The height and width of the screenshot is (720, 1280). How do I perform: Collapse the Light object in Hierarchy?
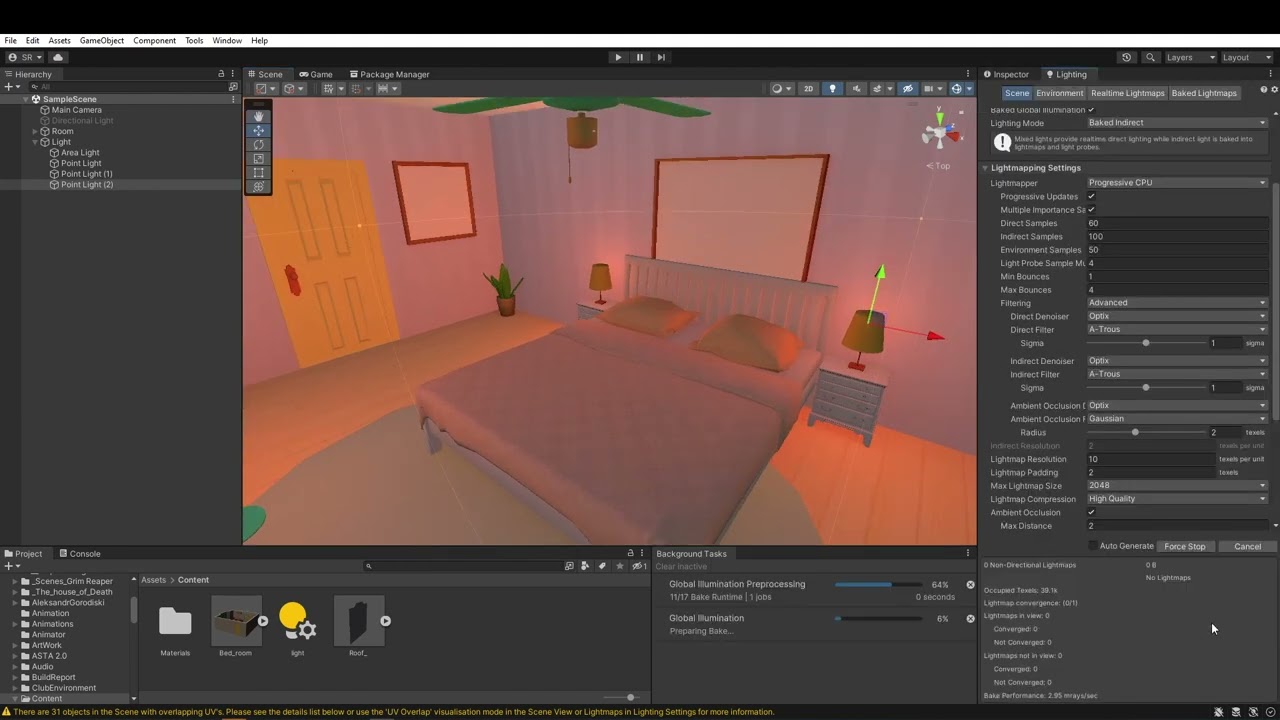pyautogui.click(x=35, y=142)
